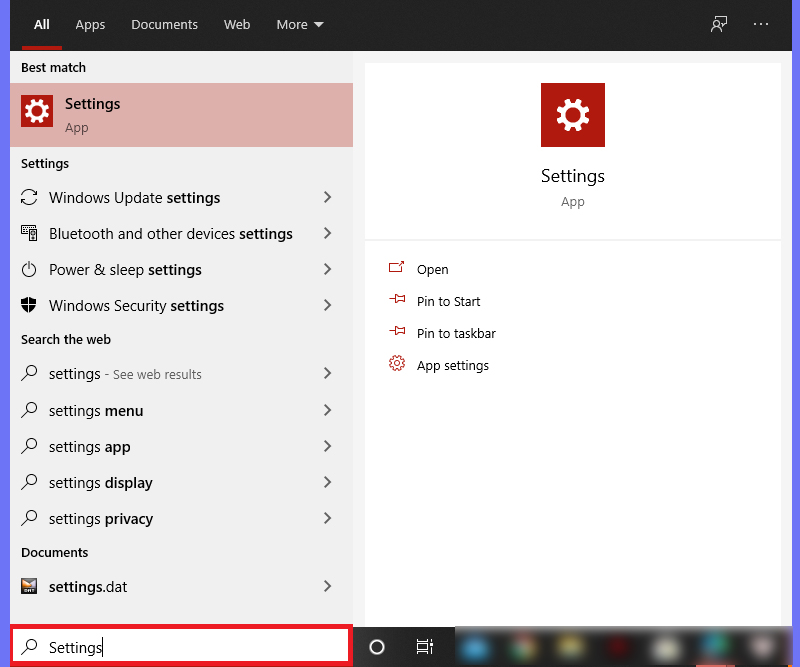Click the search icon beside 'settings privacy'
The height and width of the screenshot is (667, 800).
pos(29,518)
